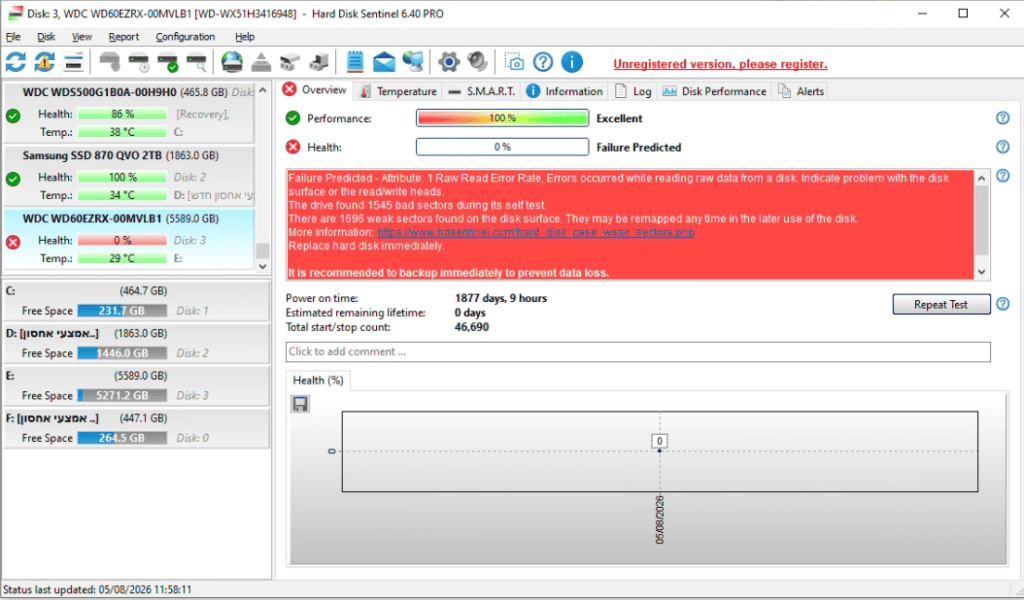The width and height of the screenshot is (1024, 600).
Task: Select the C: partition entry
Action: coord(136,301)
